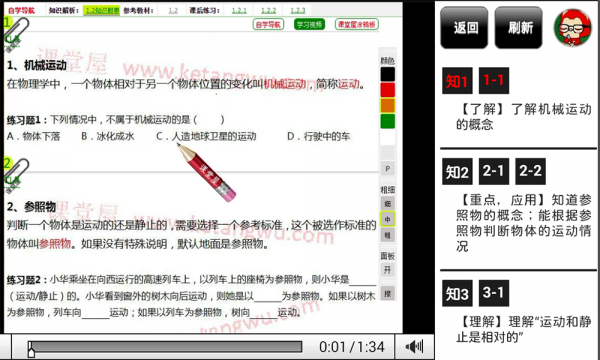Select the 知2 knowledge point tag
600x360 pixels.
pyautogui.click(x=457, y=172)
